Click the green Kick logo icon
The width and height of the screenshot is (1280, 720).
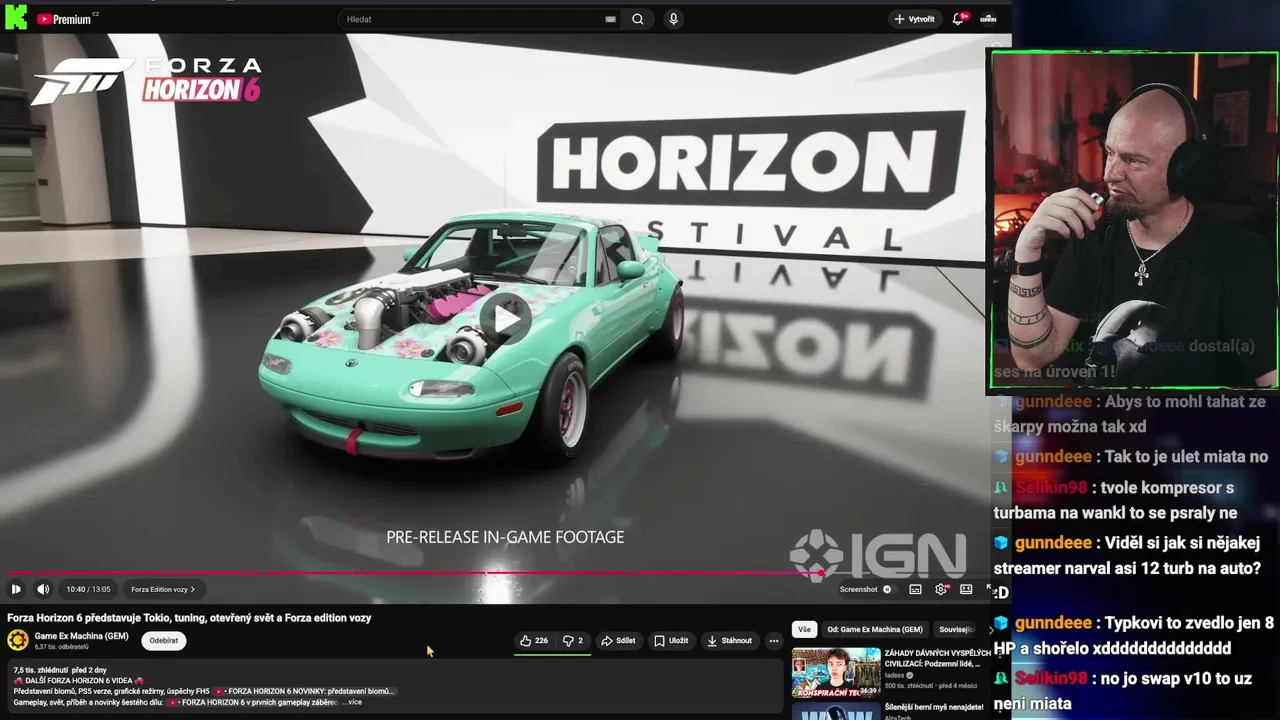click(x=15, y=16)
